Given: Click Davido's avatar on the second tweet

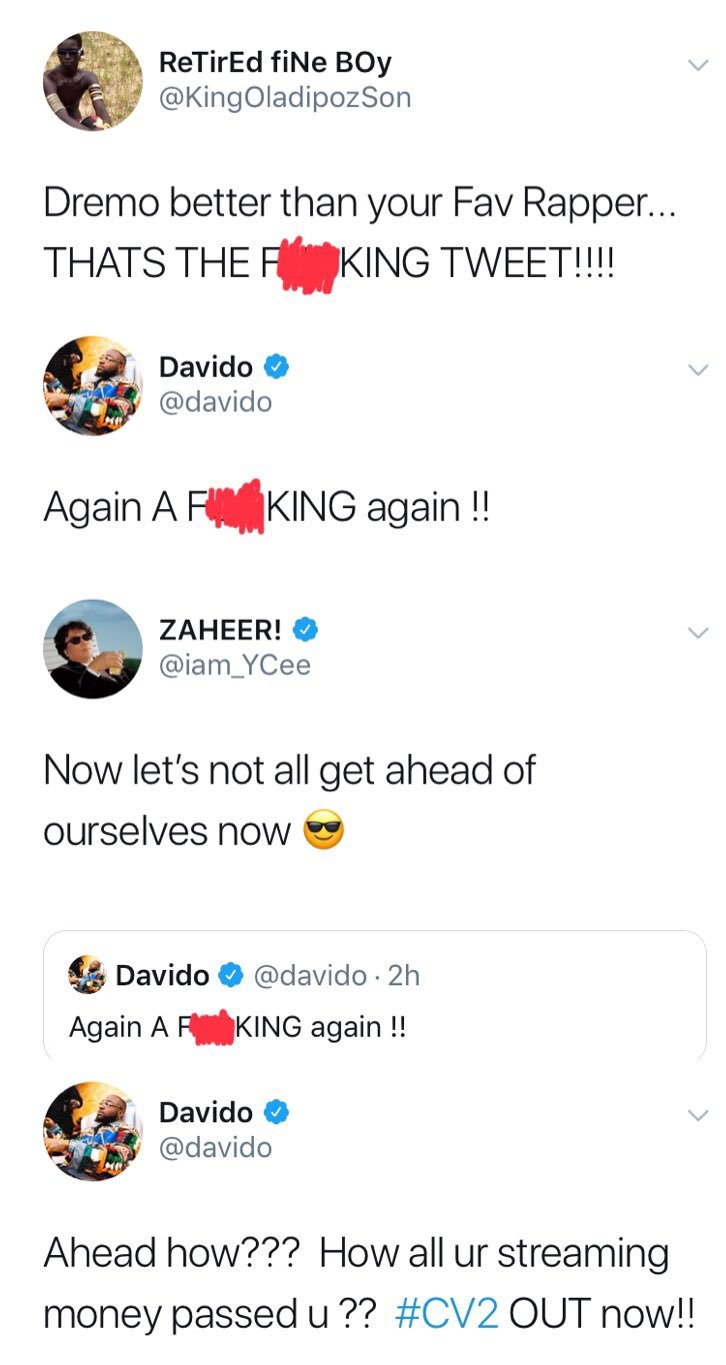Looking at the screenshot, I should pyautogui.click(x=92, y=385).
